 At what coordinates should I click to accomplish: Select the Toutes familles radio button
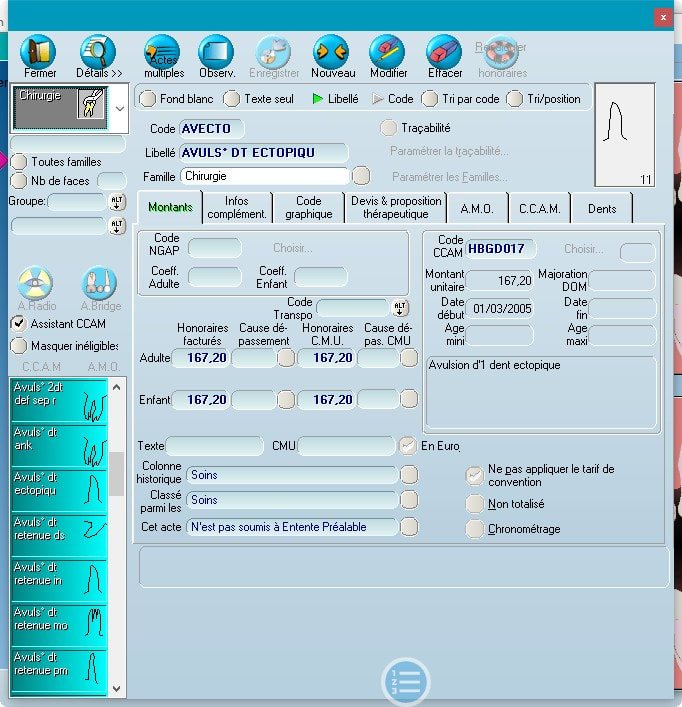pos(18,162)
